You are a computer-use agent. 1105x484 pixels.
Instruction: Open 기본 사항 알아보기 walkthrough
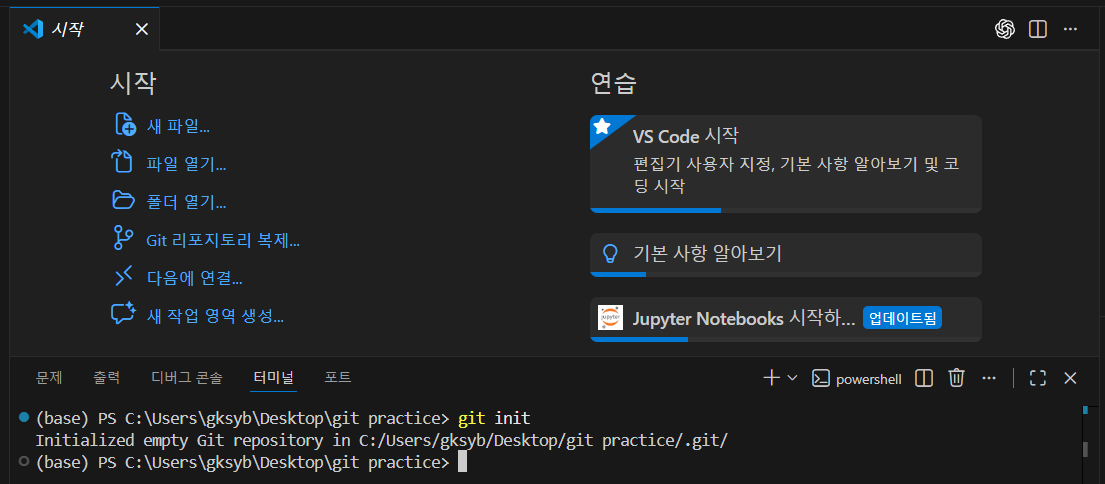pyautogui.click(x=786, y=255)
